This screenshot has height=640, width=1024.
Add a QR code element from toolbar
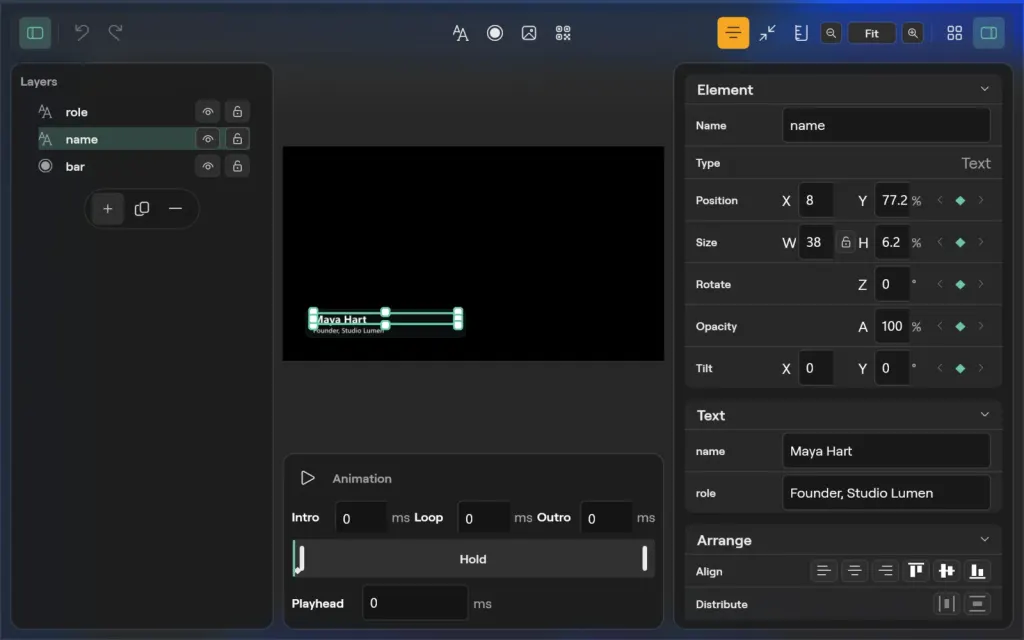pos(563,33)
